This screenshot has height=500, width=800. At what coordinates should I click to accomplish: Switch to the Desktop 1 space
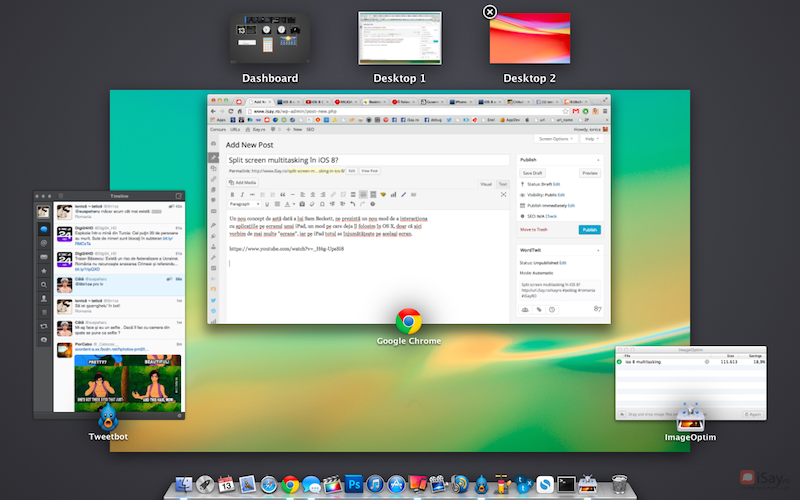(x=400, y=39)
